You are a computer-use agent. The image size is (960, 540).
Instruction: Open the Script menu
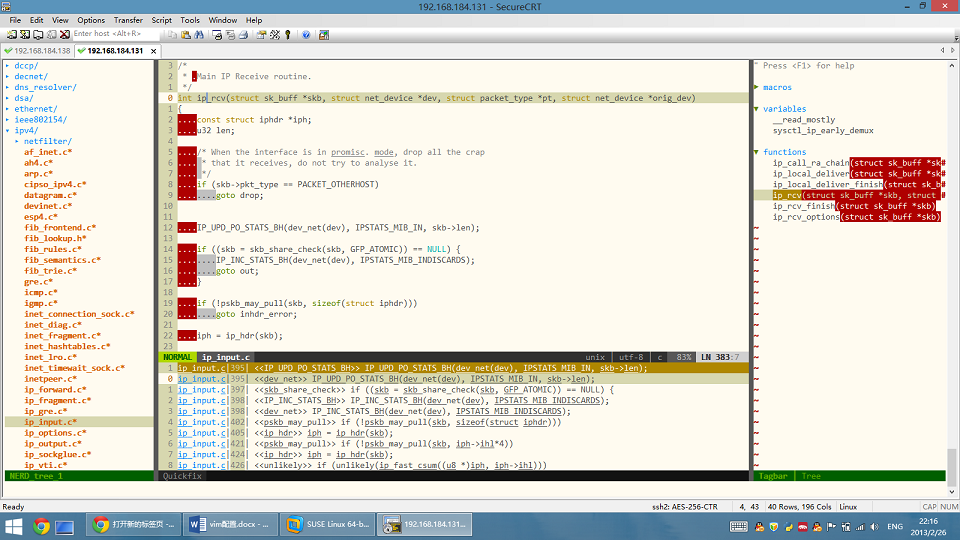tap(162, 20)
